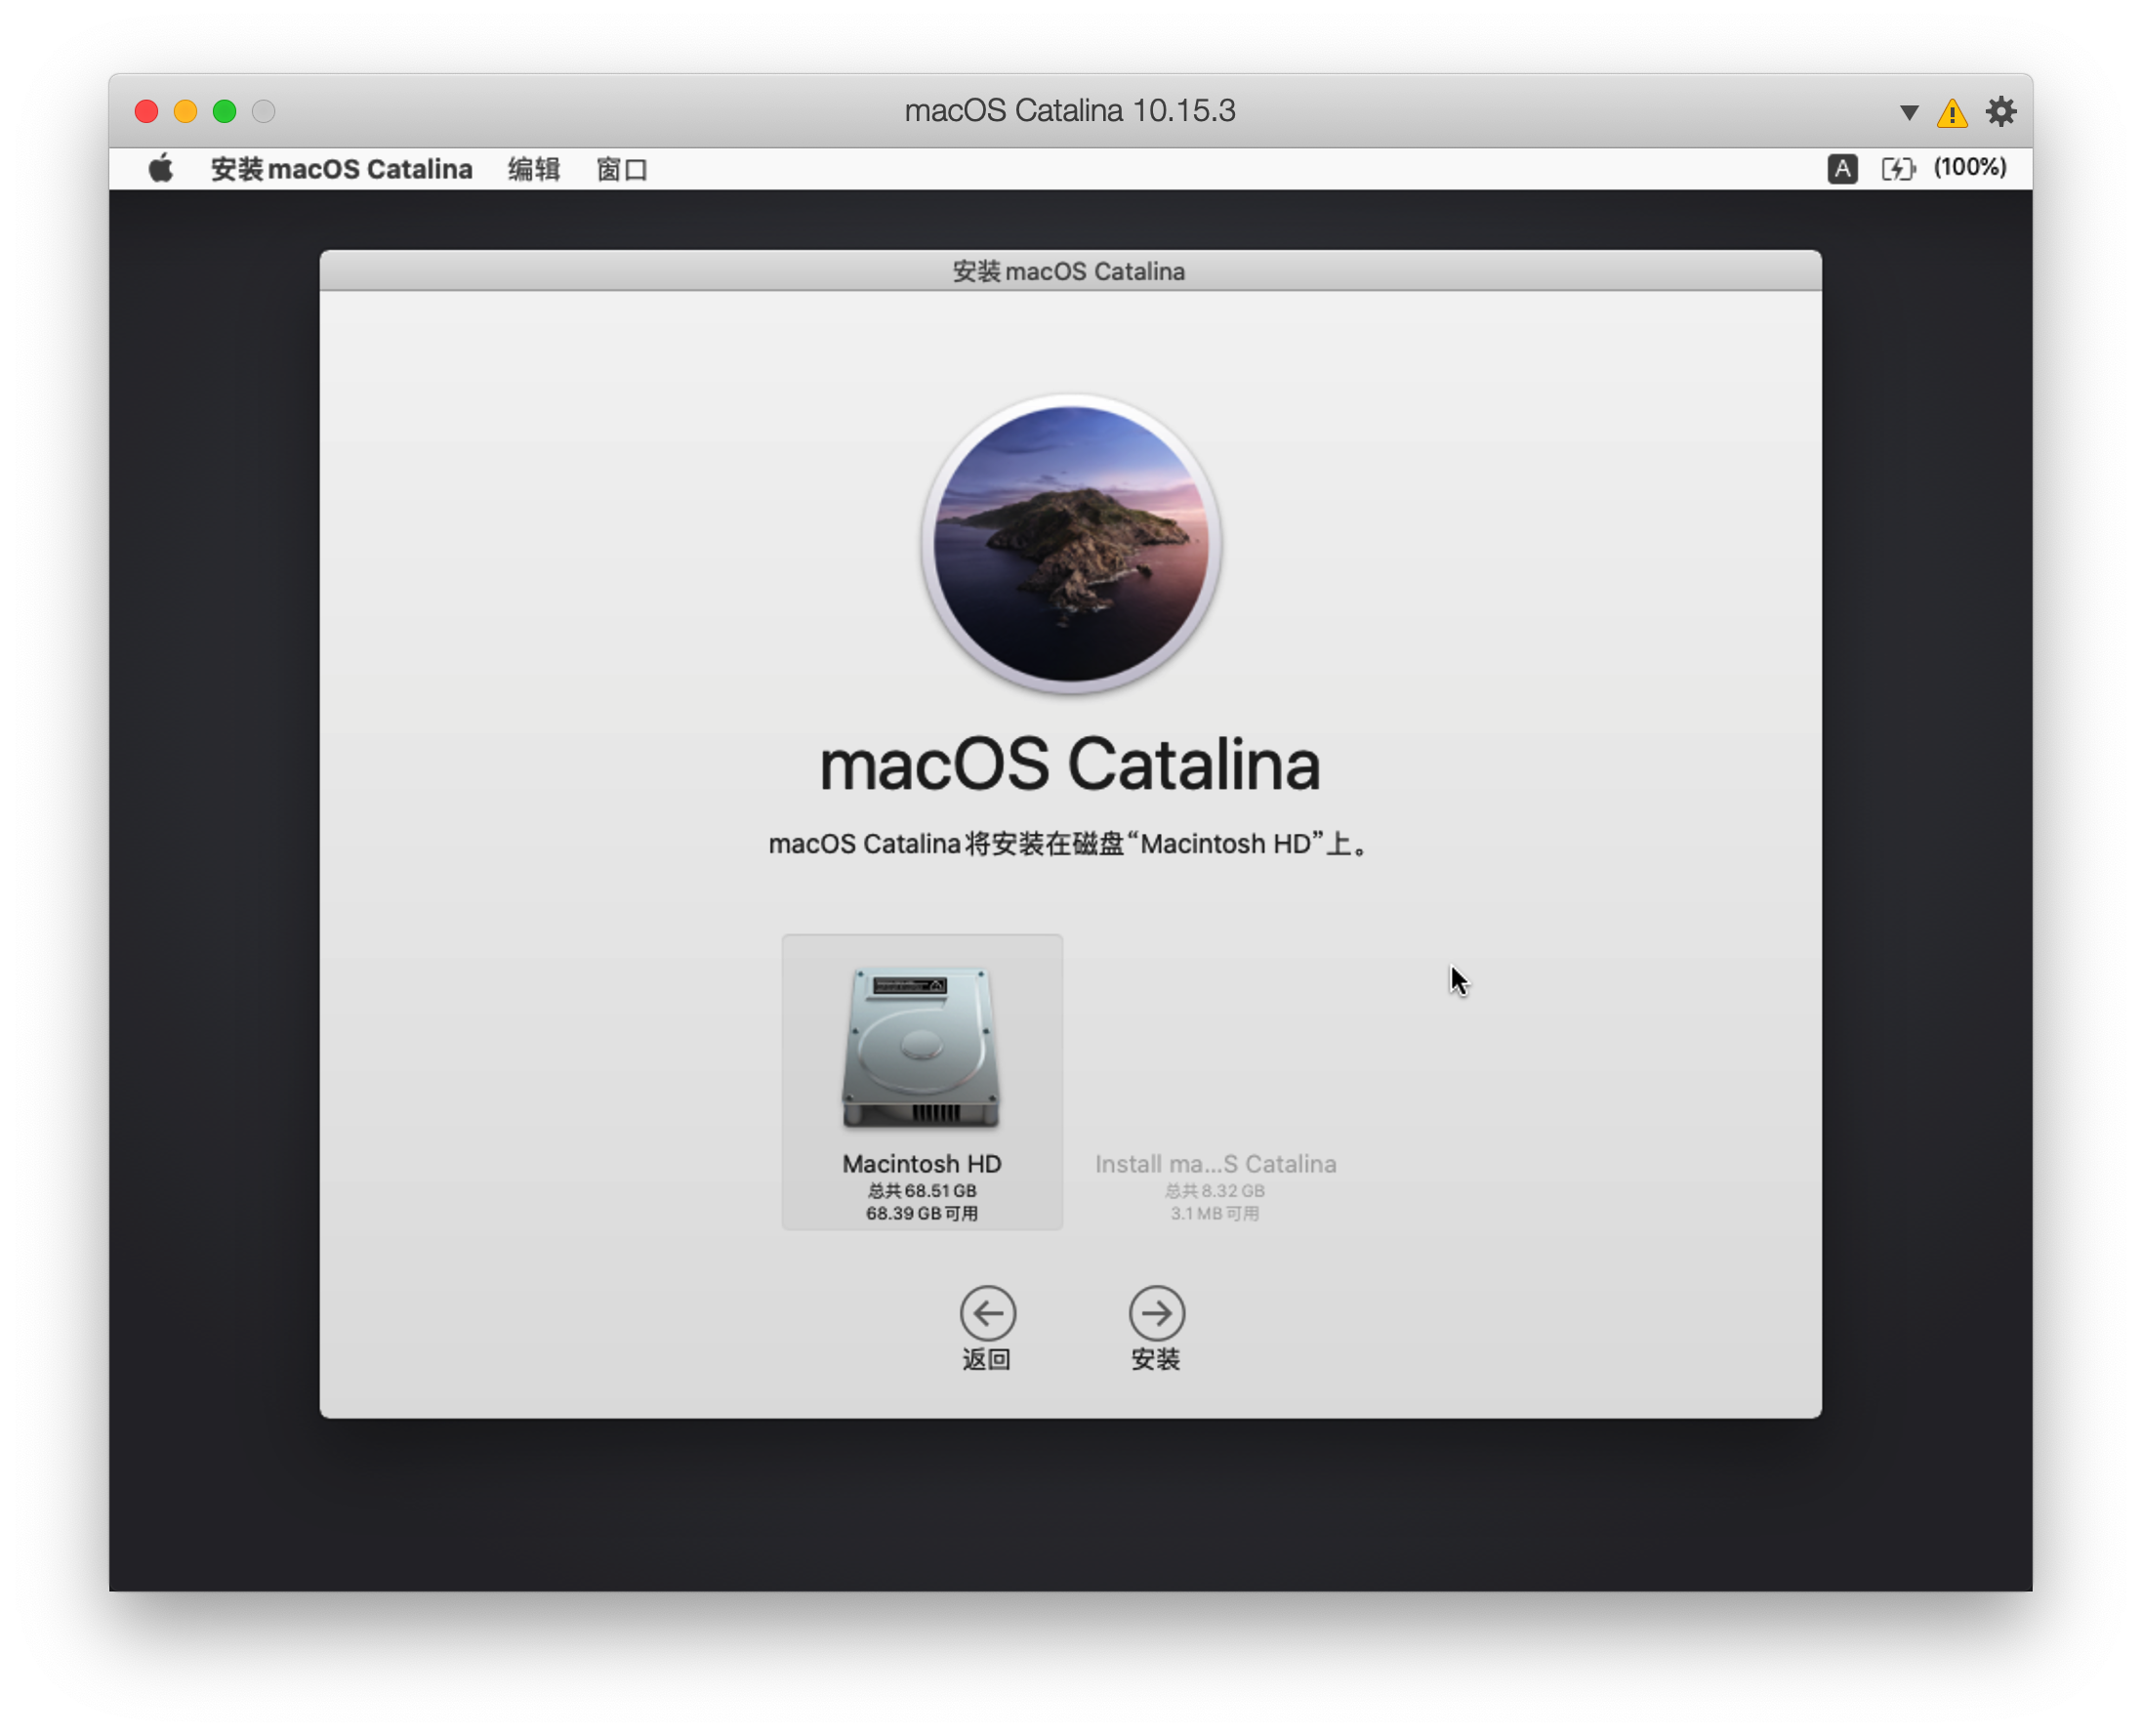Click the macOS Catalina 10.15.3 window title
2142x1736 pixels.
coord(1070,110)
